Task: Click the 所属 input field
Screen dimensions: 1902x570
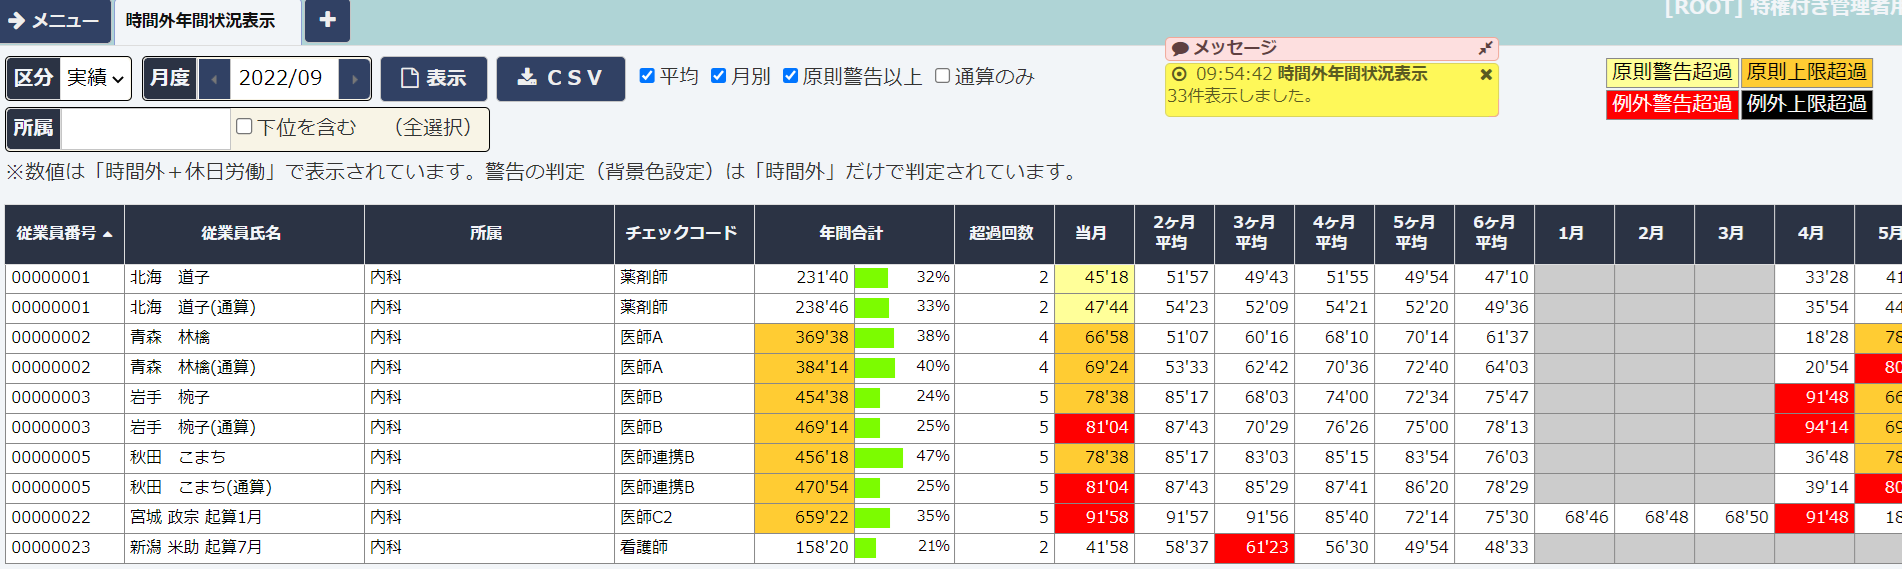Action: pos(145,129)
